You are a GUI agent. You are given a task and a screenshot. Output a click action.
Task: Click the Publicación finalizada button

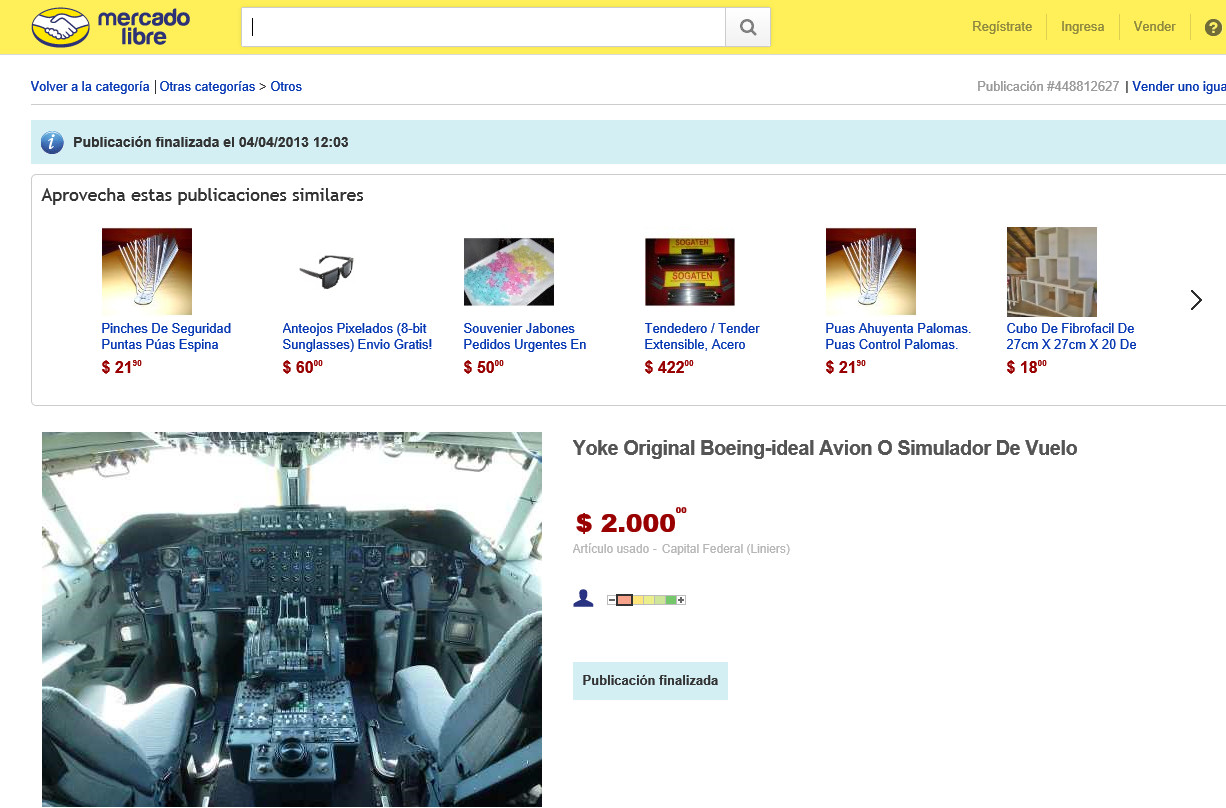(x=650, y=680)
